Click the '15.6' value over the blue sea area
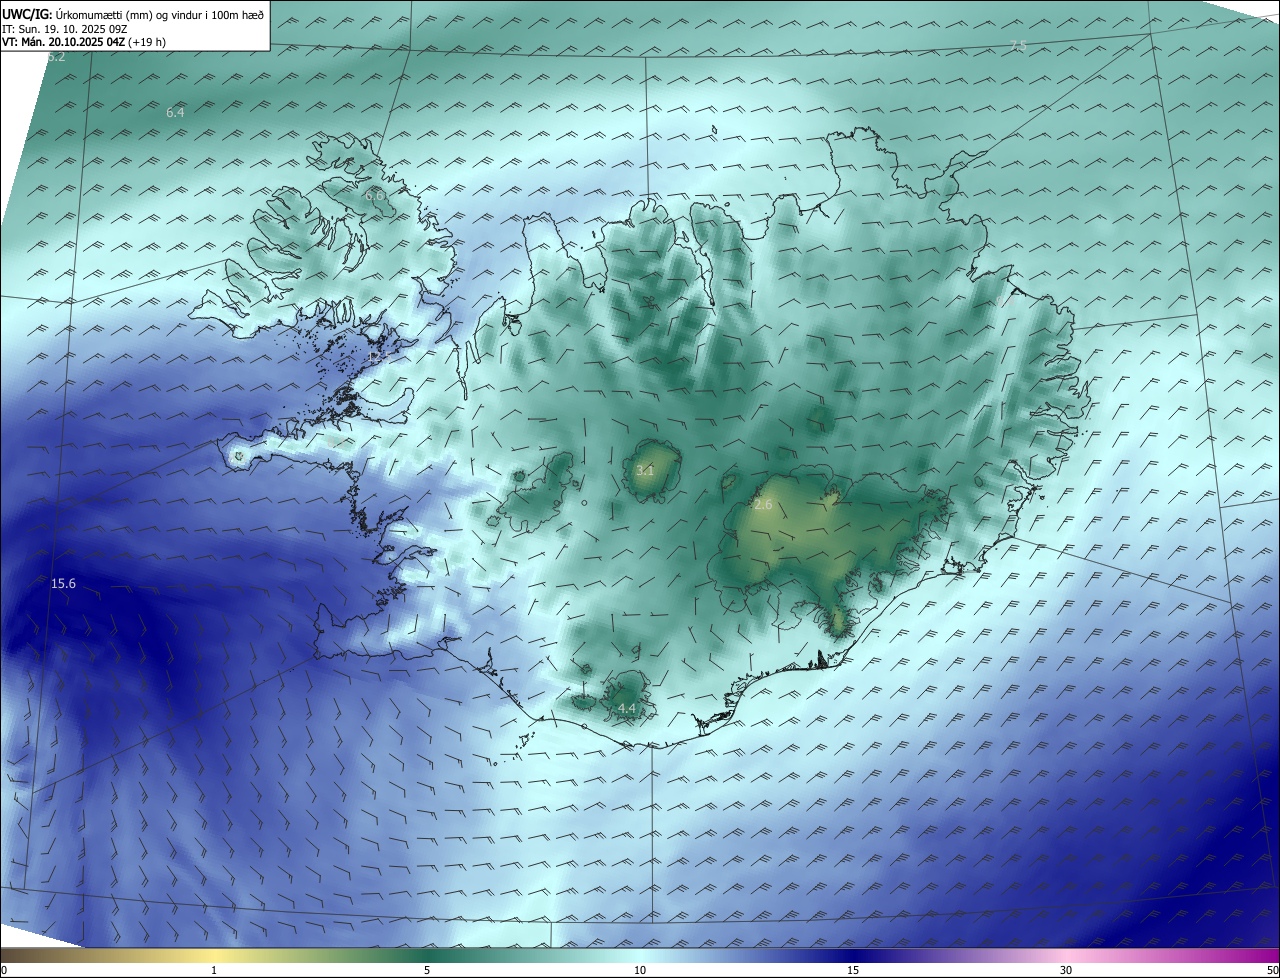The width and height of the screenshot is (1280, 978). coord(63,583)
